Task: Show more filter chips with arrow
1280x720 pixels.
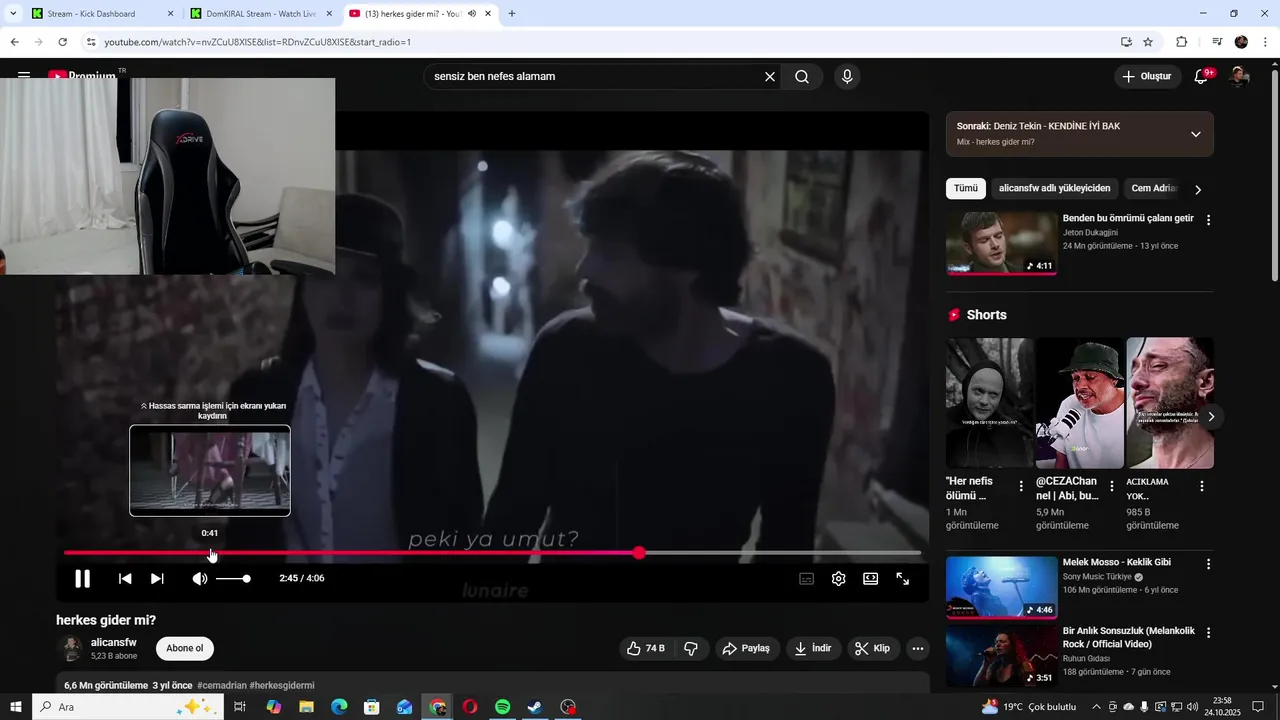Action: (1198, 189)
